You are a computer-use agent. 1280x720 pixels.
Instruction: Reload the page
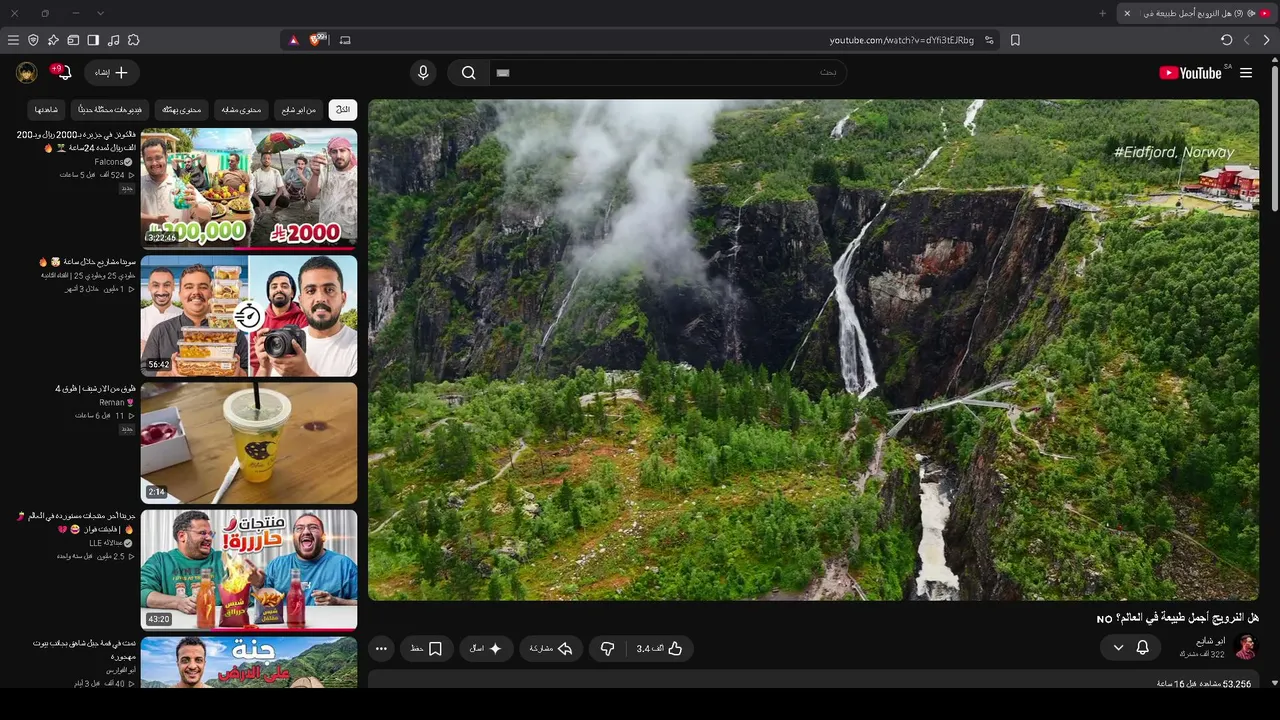click(1226, 40)
